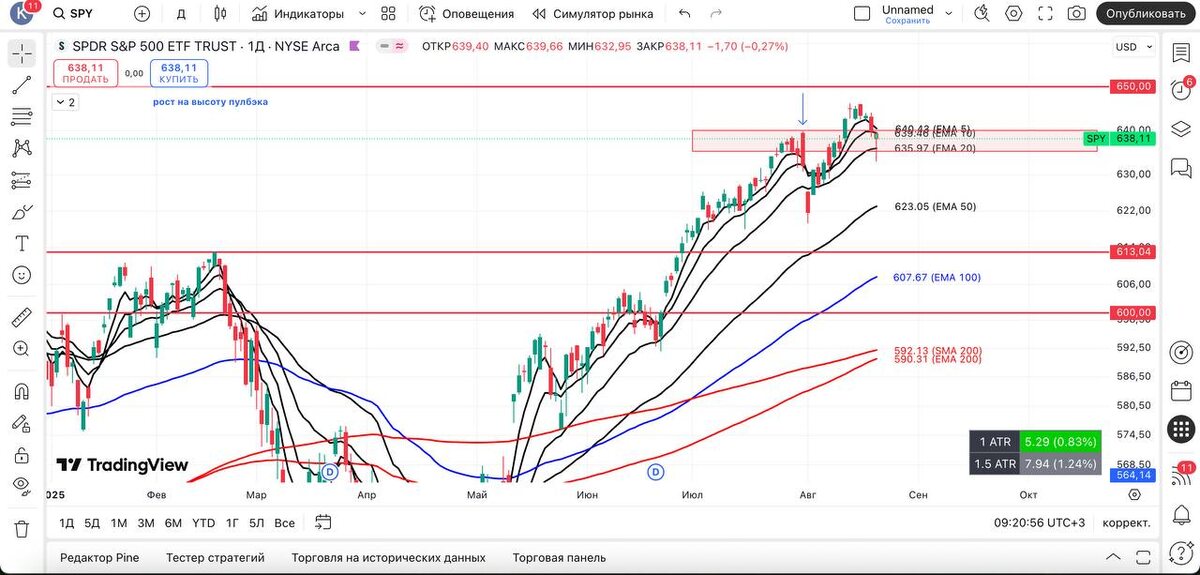This screenshot has width=1200, height=575.
Task: Toggle stay in drawing mode
Action: click(x=21, y=423)
